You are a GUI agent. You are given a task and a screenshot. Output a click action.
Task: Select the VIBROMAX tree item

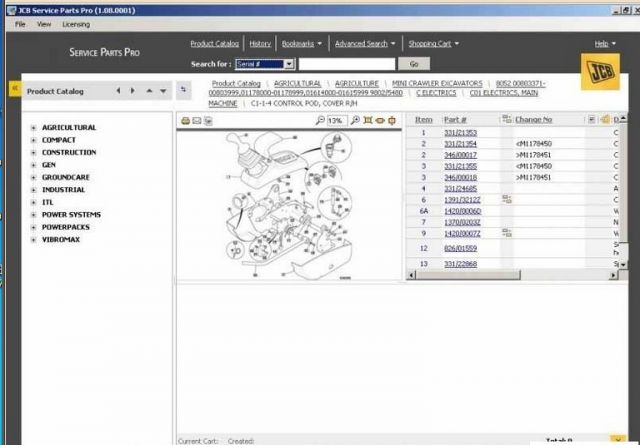click(x=61, y=240)
